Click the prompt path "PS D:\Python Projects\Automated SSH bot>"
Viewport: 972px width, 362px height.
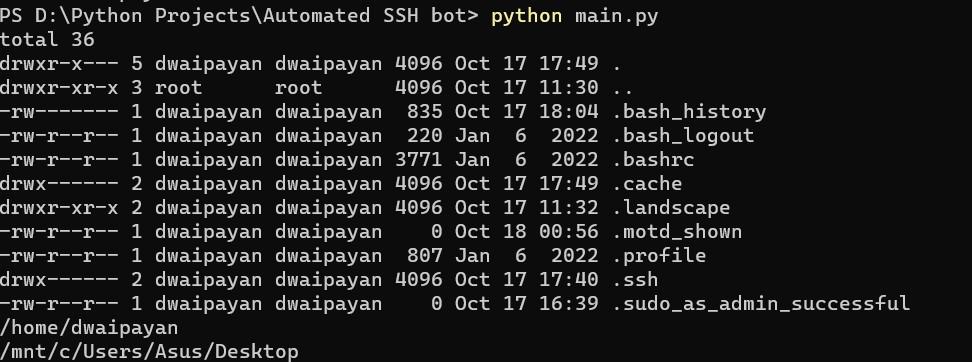click(x=239, y=15)
